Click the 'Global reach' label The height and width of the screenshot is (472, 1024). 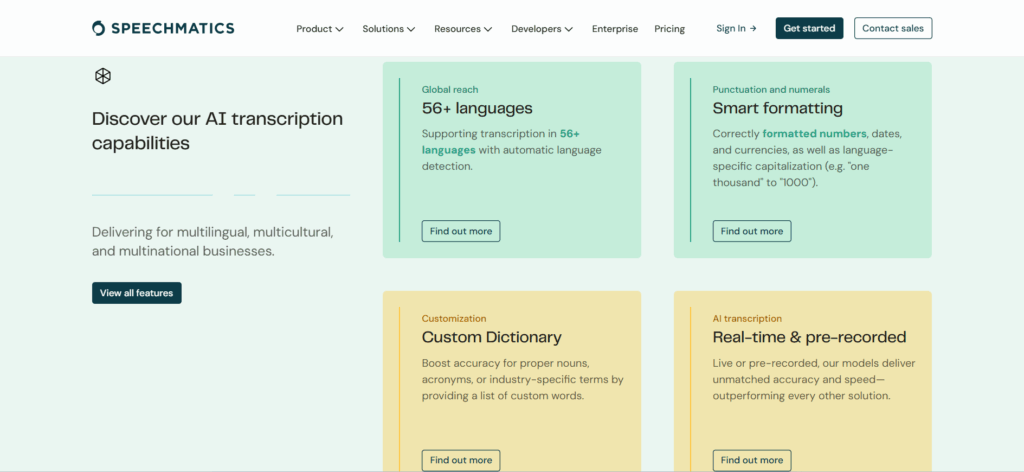point(450,89)
